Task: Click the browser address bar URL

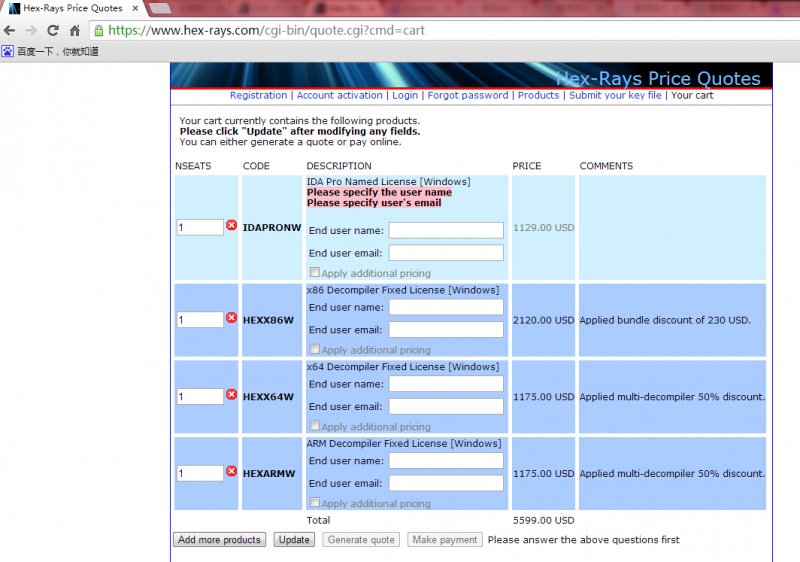Action: (266, 31)
